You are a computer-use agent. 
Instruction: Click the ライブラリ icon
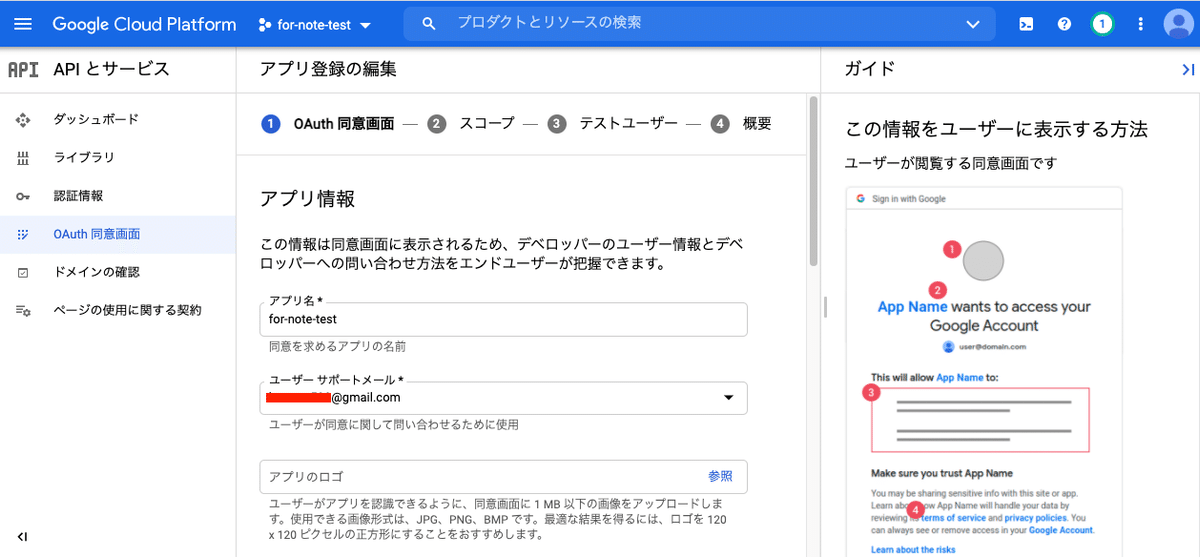pos(23,158)
